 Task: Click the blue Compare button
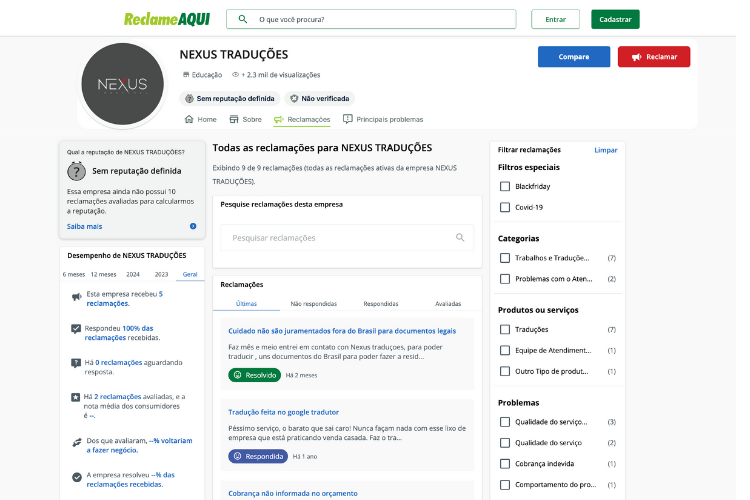point(574,56)
